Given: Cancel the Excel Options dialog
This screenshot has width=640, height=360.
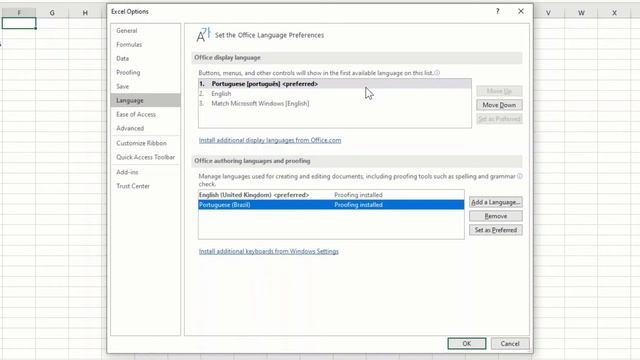Looking at the screenshot, I should (510, 344).
